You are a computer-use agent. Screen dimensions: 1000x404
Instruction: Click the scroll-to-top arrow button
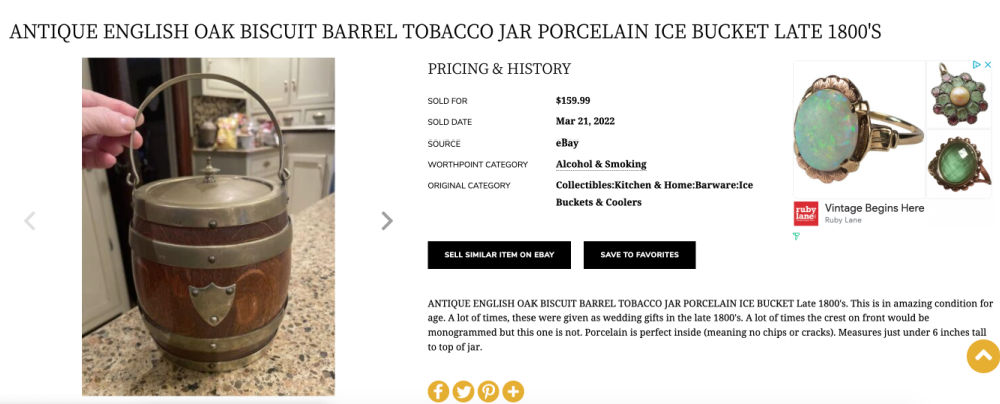tap(983, 356)
